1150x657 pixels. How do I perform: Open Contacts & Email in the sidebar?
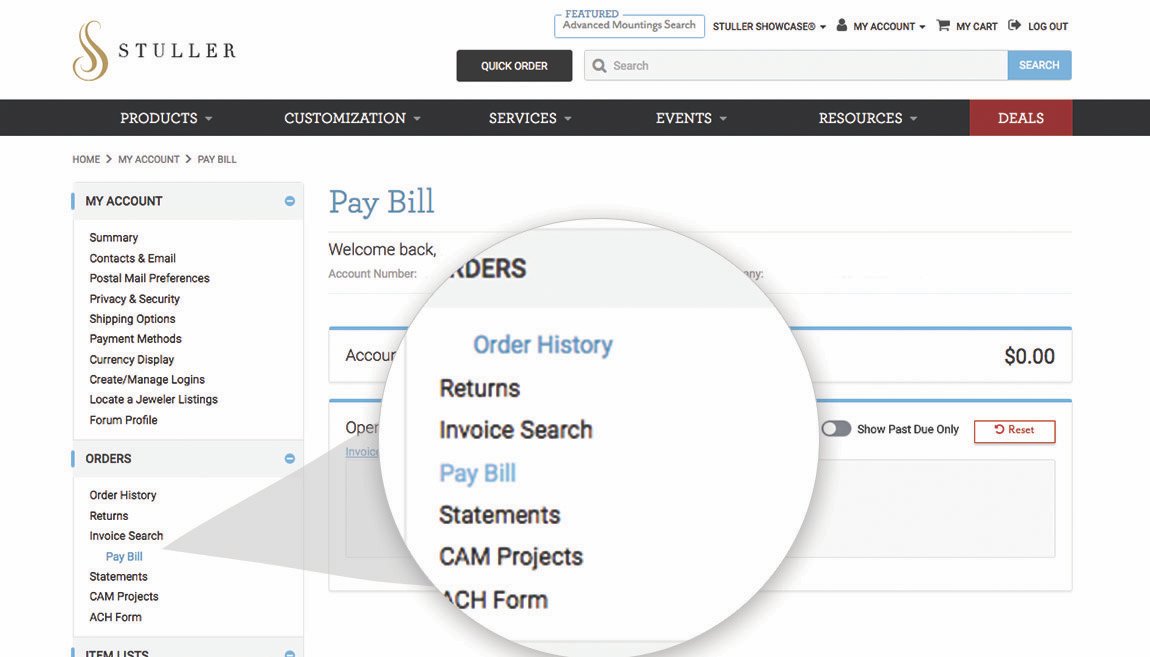tap(133, 258)
